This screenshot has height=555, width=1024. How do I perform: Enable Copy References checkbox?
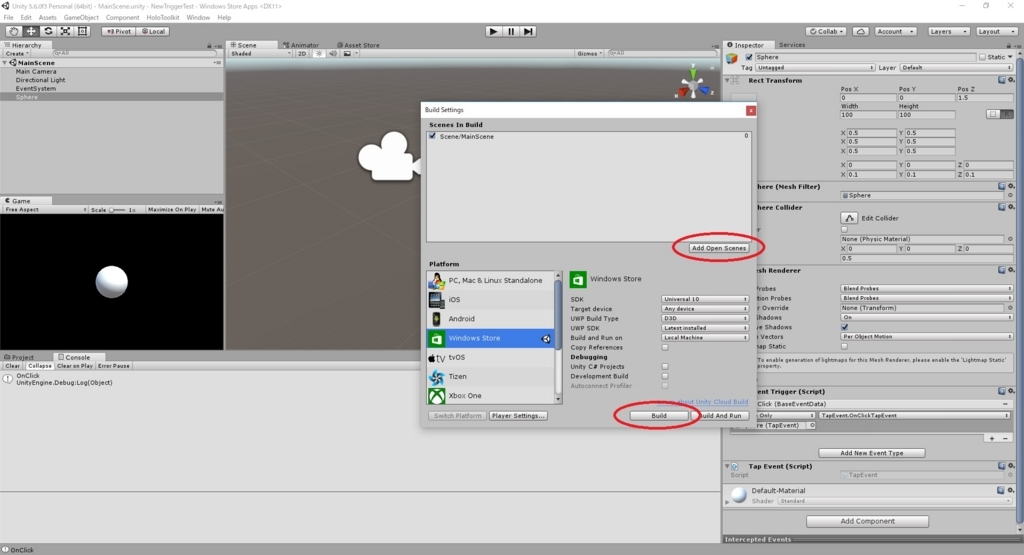click(x=665, y=347)
